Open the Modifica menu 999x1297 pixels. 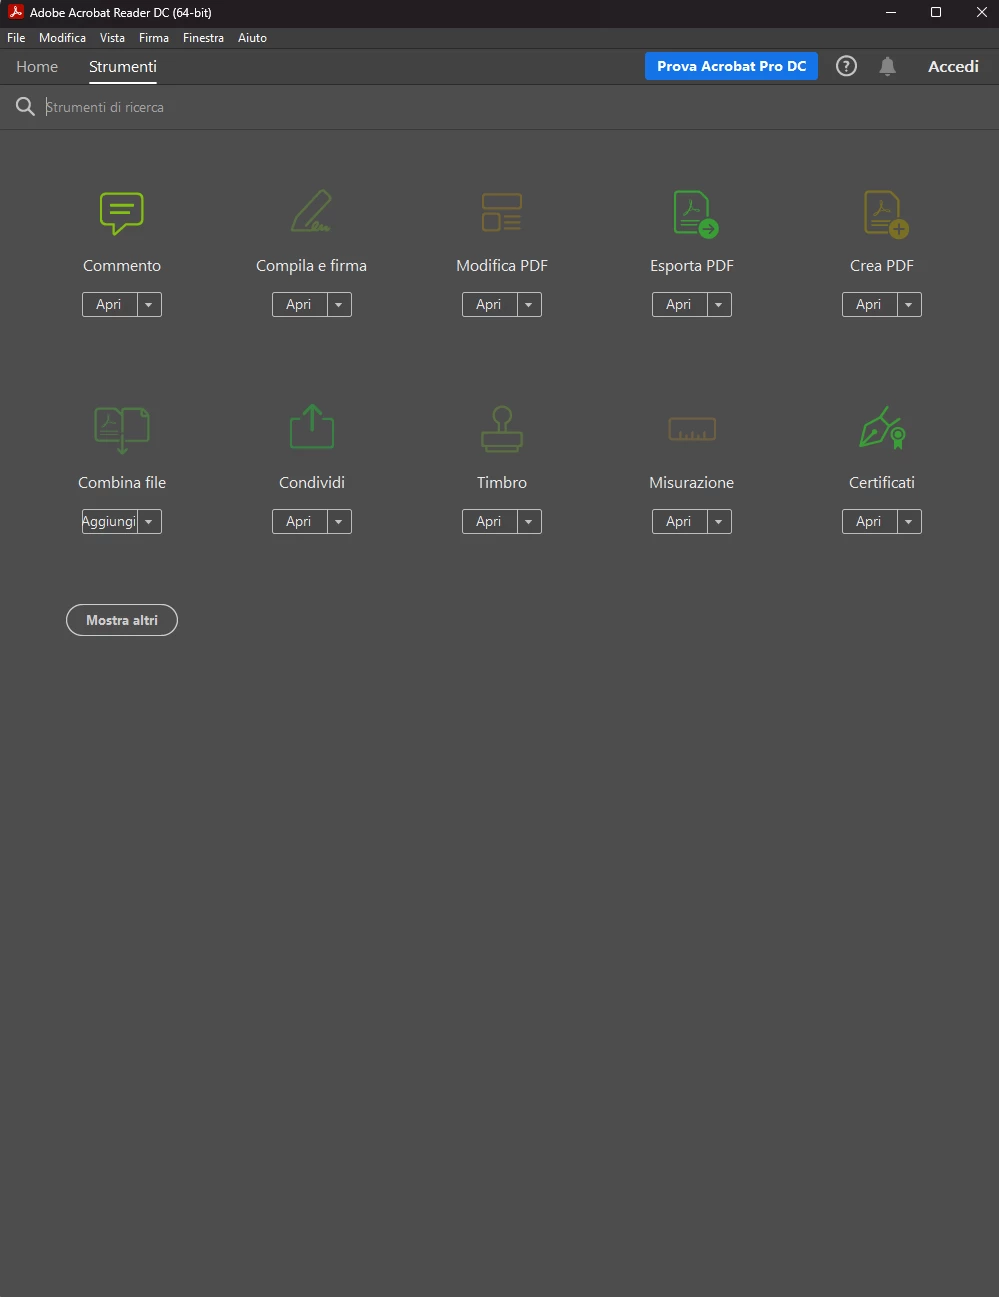[62, 37]
